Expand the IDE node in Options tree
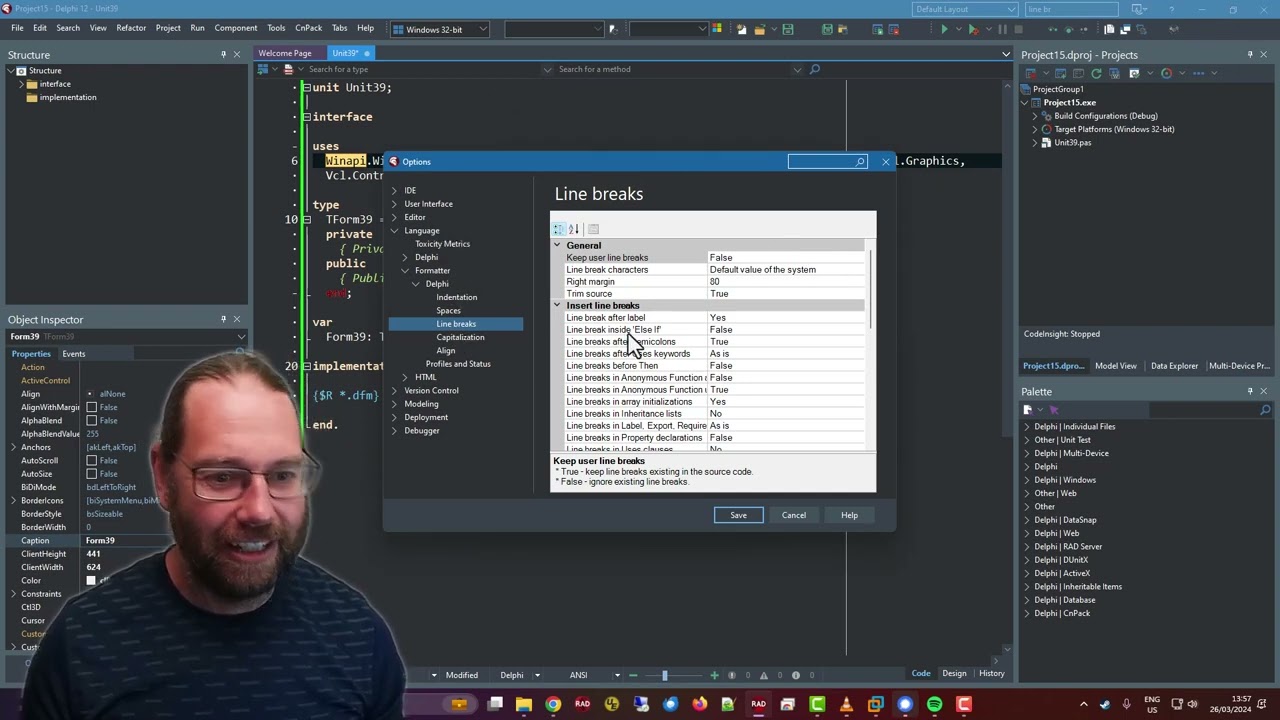This screenshot has width=1280, height=720. click(x=394, y=190)
